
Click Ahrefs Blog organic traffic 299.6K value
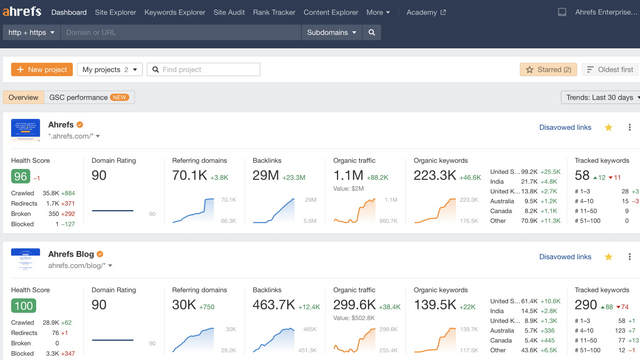[x=354, y=304]
